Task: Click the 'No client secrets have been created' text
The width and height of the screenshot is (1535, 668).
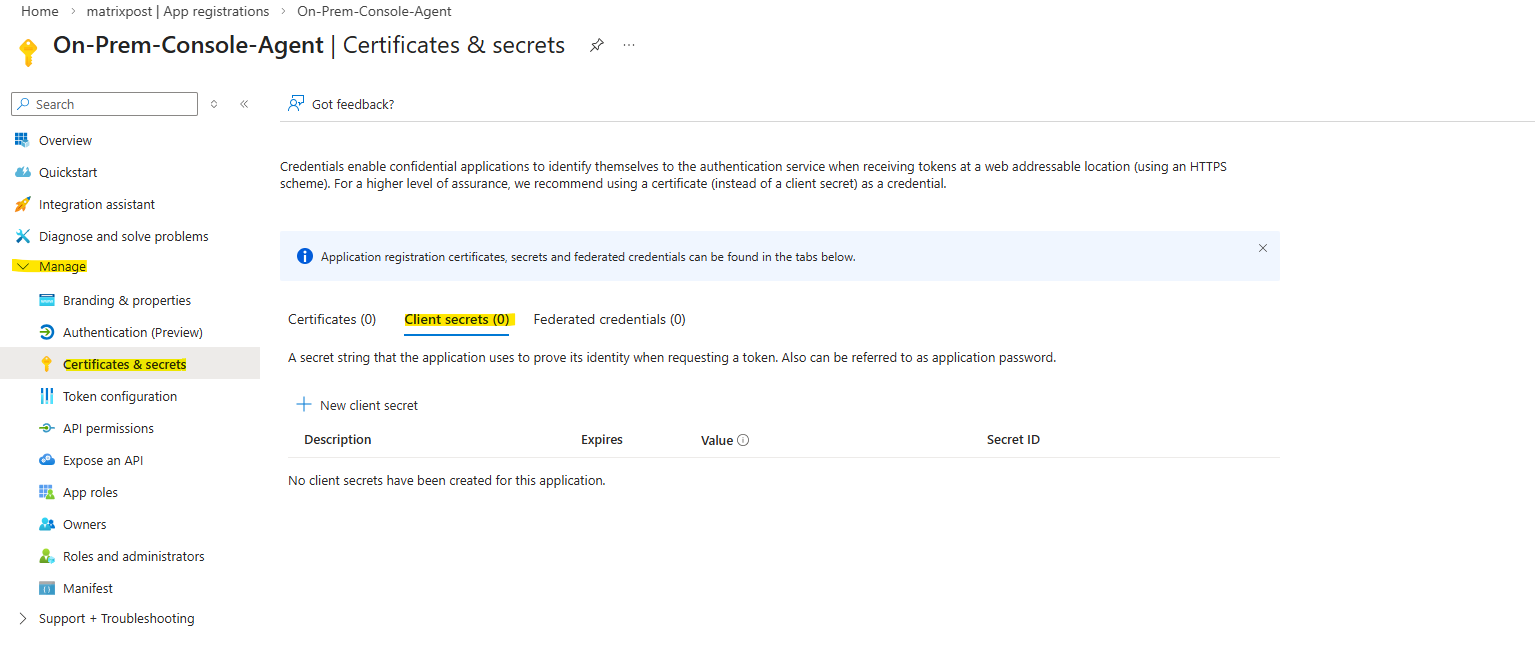Action: [x=447, y=480]
